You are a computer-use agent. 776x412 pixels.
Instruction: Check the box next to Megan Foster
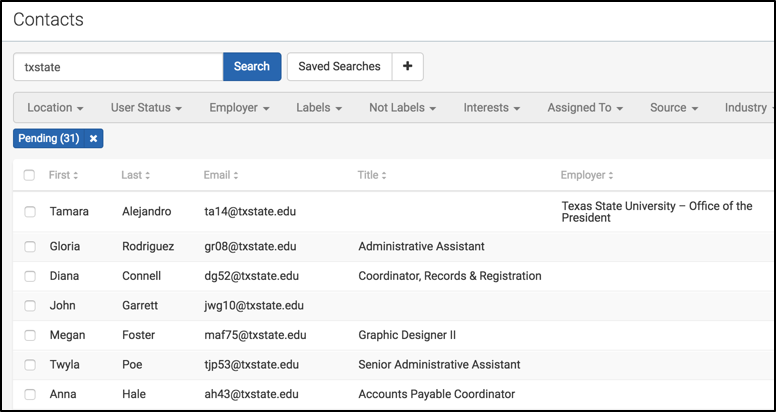(x=30, y=336)
